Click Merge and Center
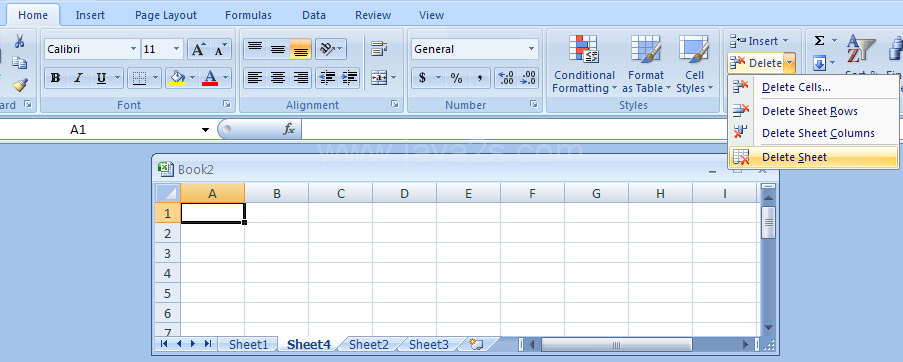Viewport: 903px width, 362px height. click(x=379, y=78)
